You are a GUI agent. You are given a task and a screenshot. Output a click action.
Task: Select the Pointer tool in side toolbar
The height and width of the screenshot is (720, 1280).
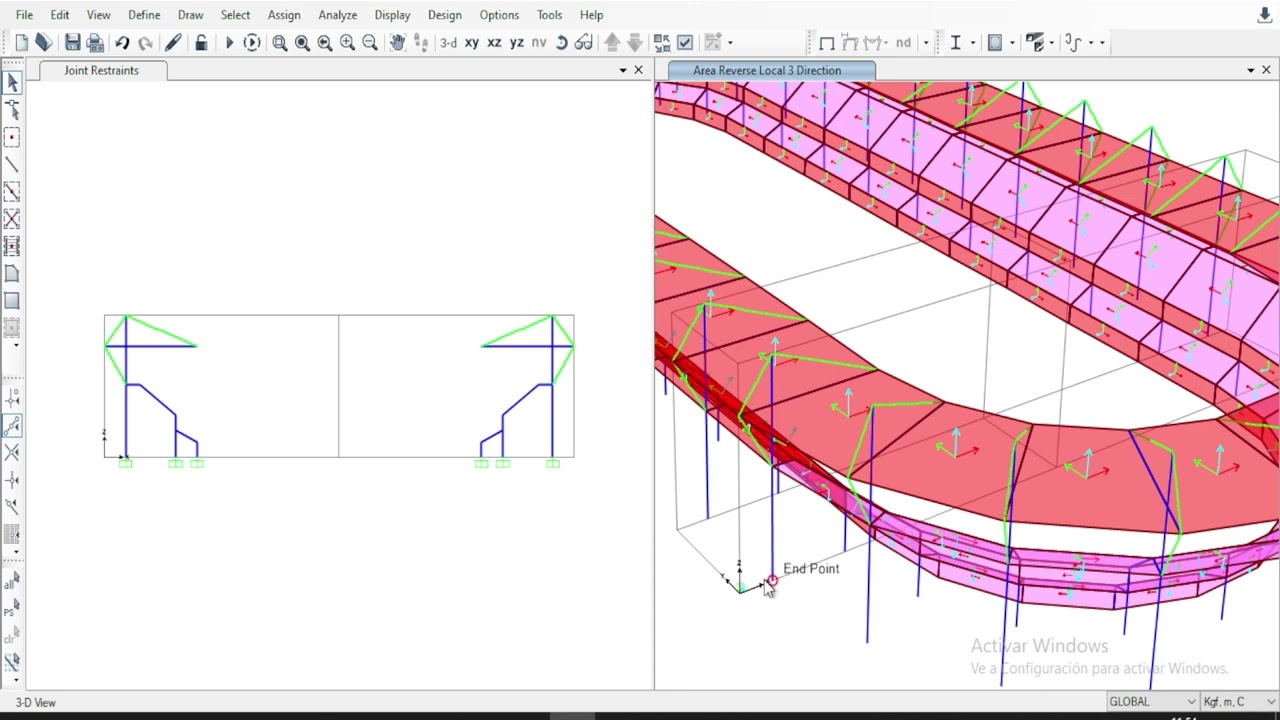coord(12,83)
